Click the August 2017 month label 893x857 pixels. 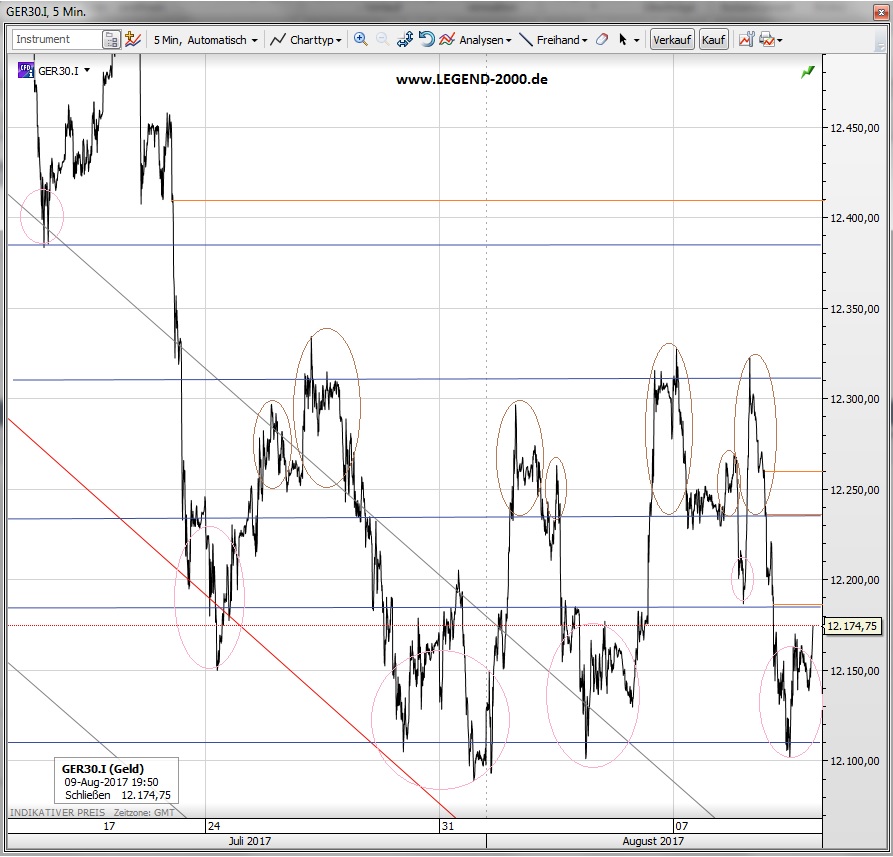pyautogui.click(x=653, y=841)
